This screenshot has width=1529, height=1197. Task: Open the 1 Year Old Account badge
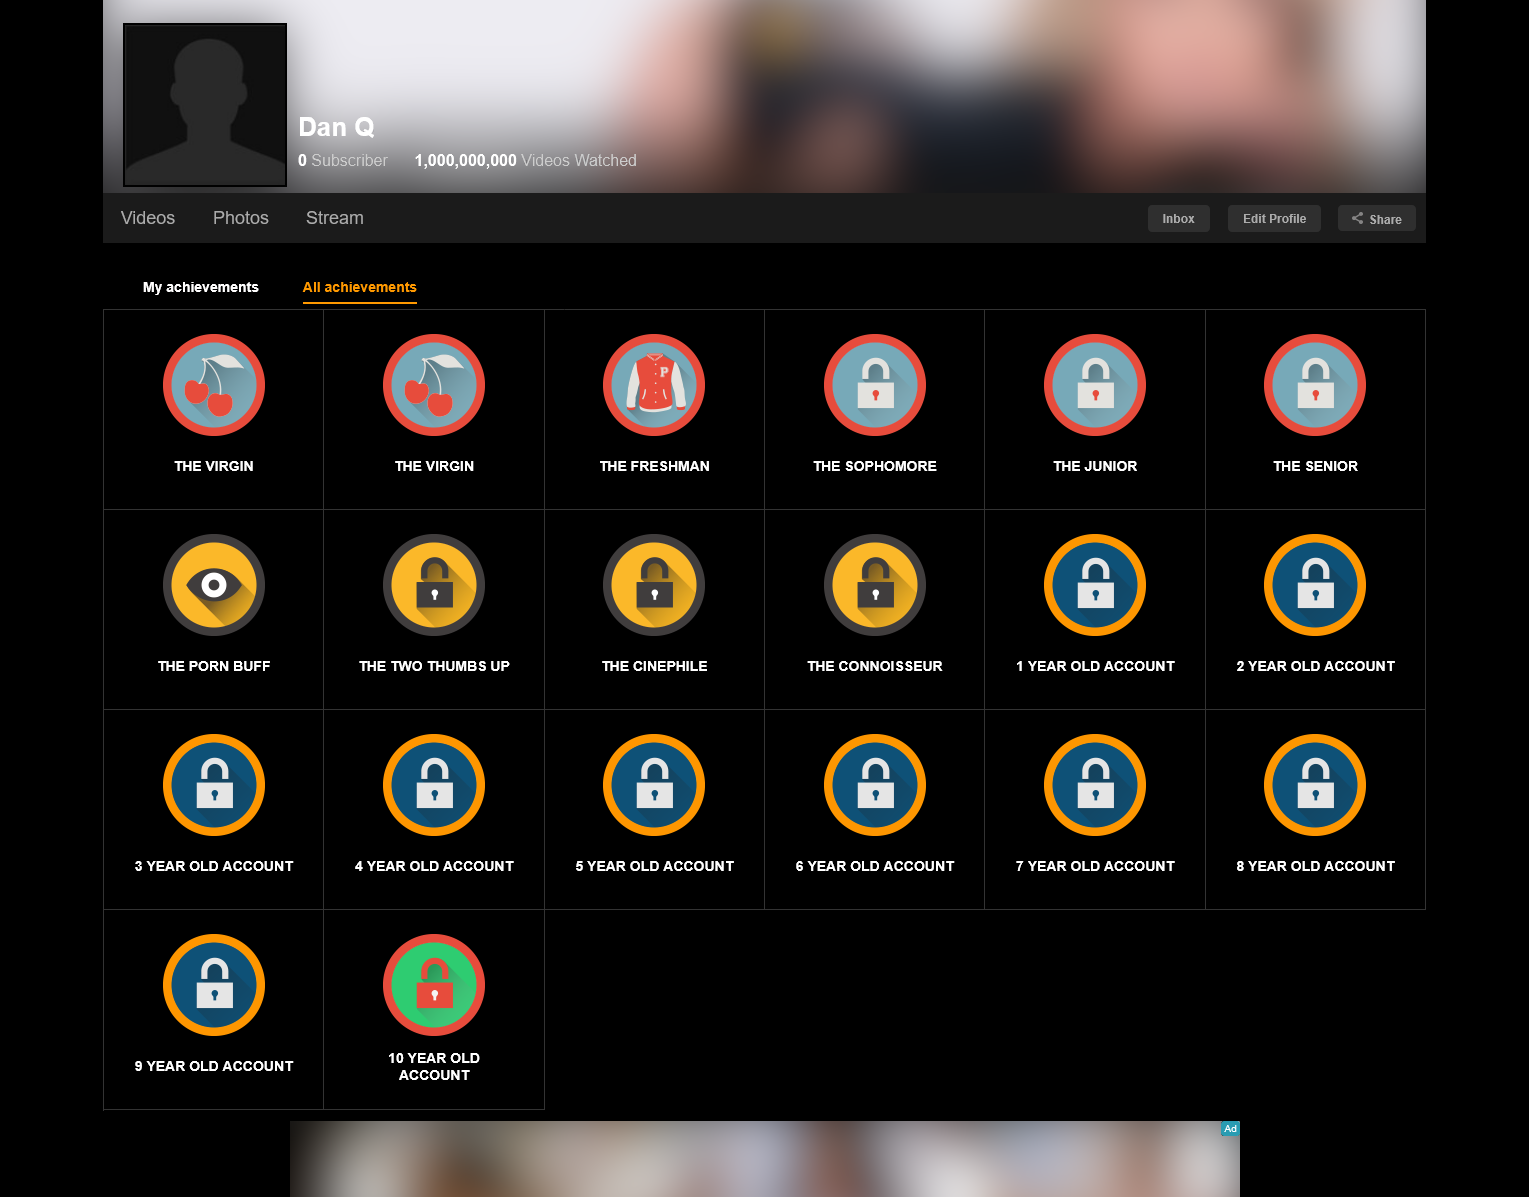pos(1095,585)
